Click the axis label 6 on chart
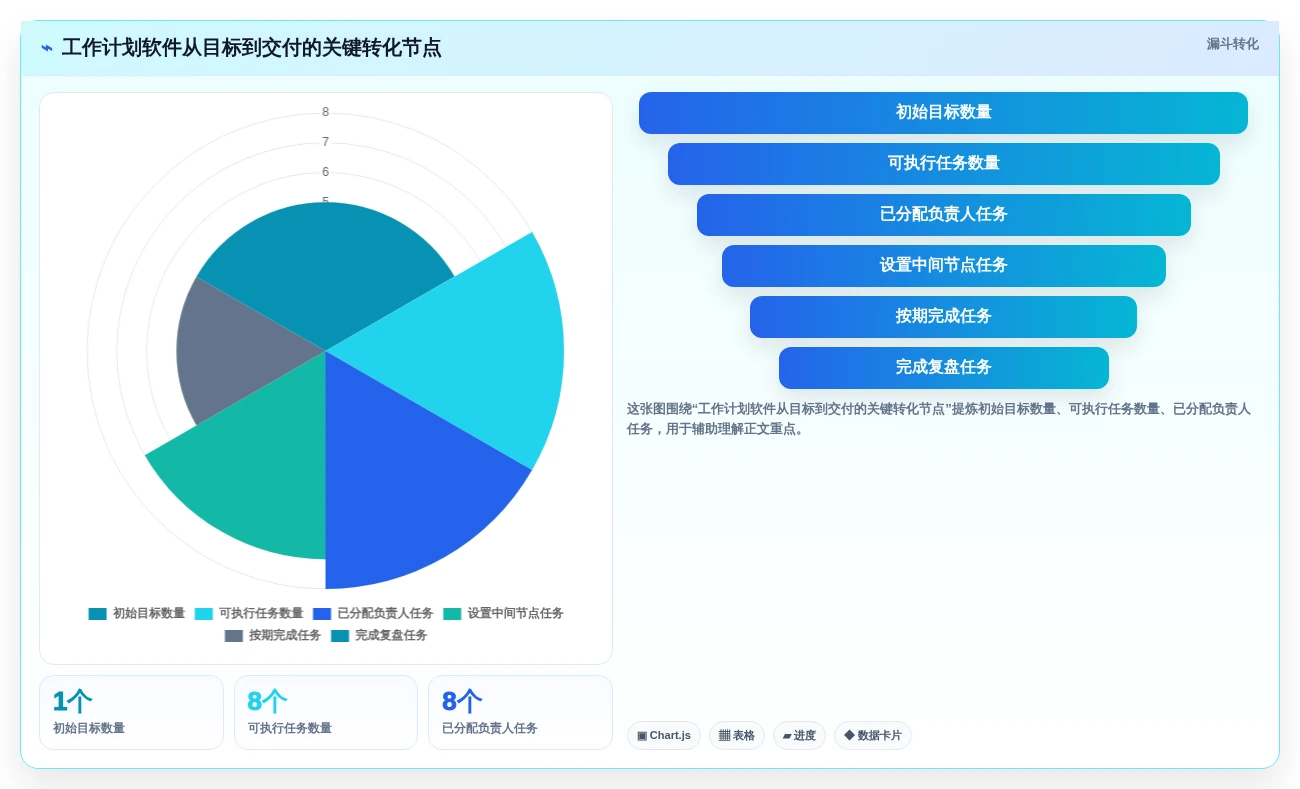1300x789 pixels. point(326,172)
